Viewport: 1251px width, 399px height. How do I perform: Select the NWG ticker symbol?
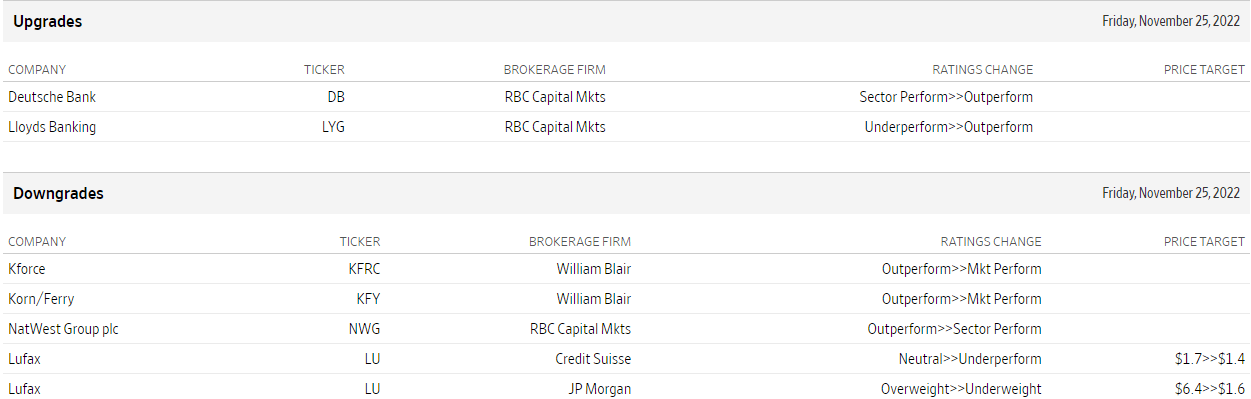[365, 329]
